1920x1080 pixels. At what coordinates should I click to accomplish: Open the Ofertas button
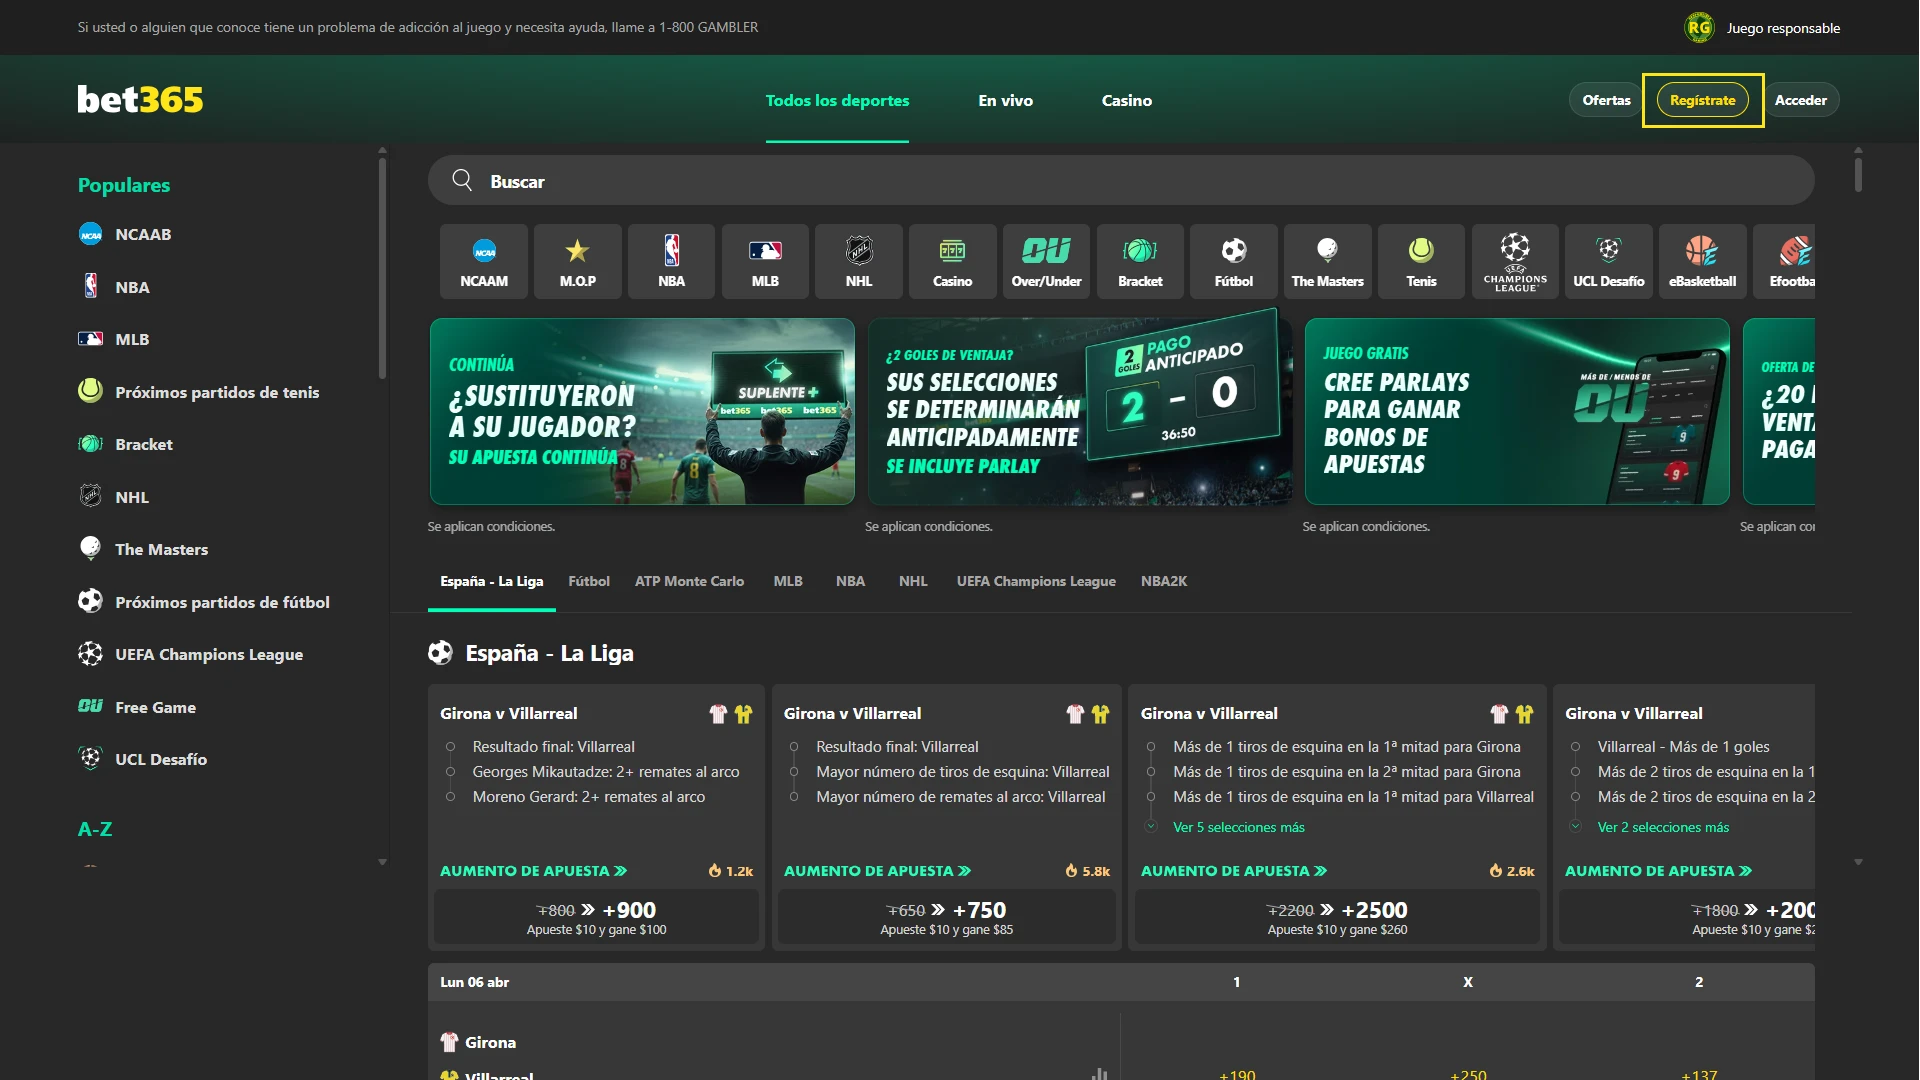[1606, 100]
